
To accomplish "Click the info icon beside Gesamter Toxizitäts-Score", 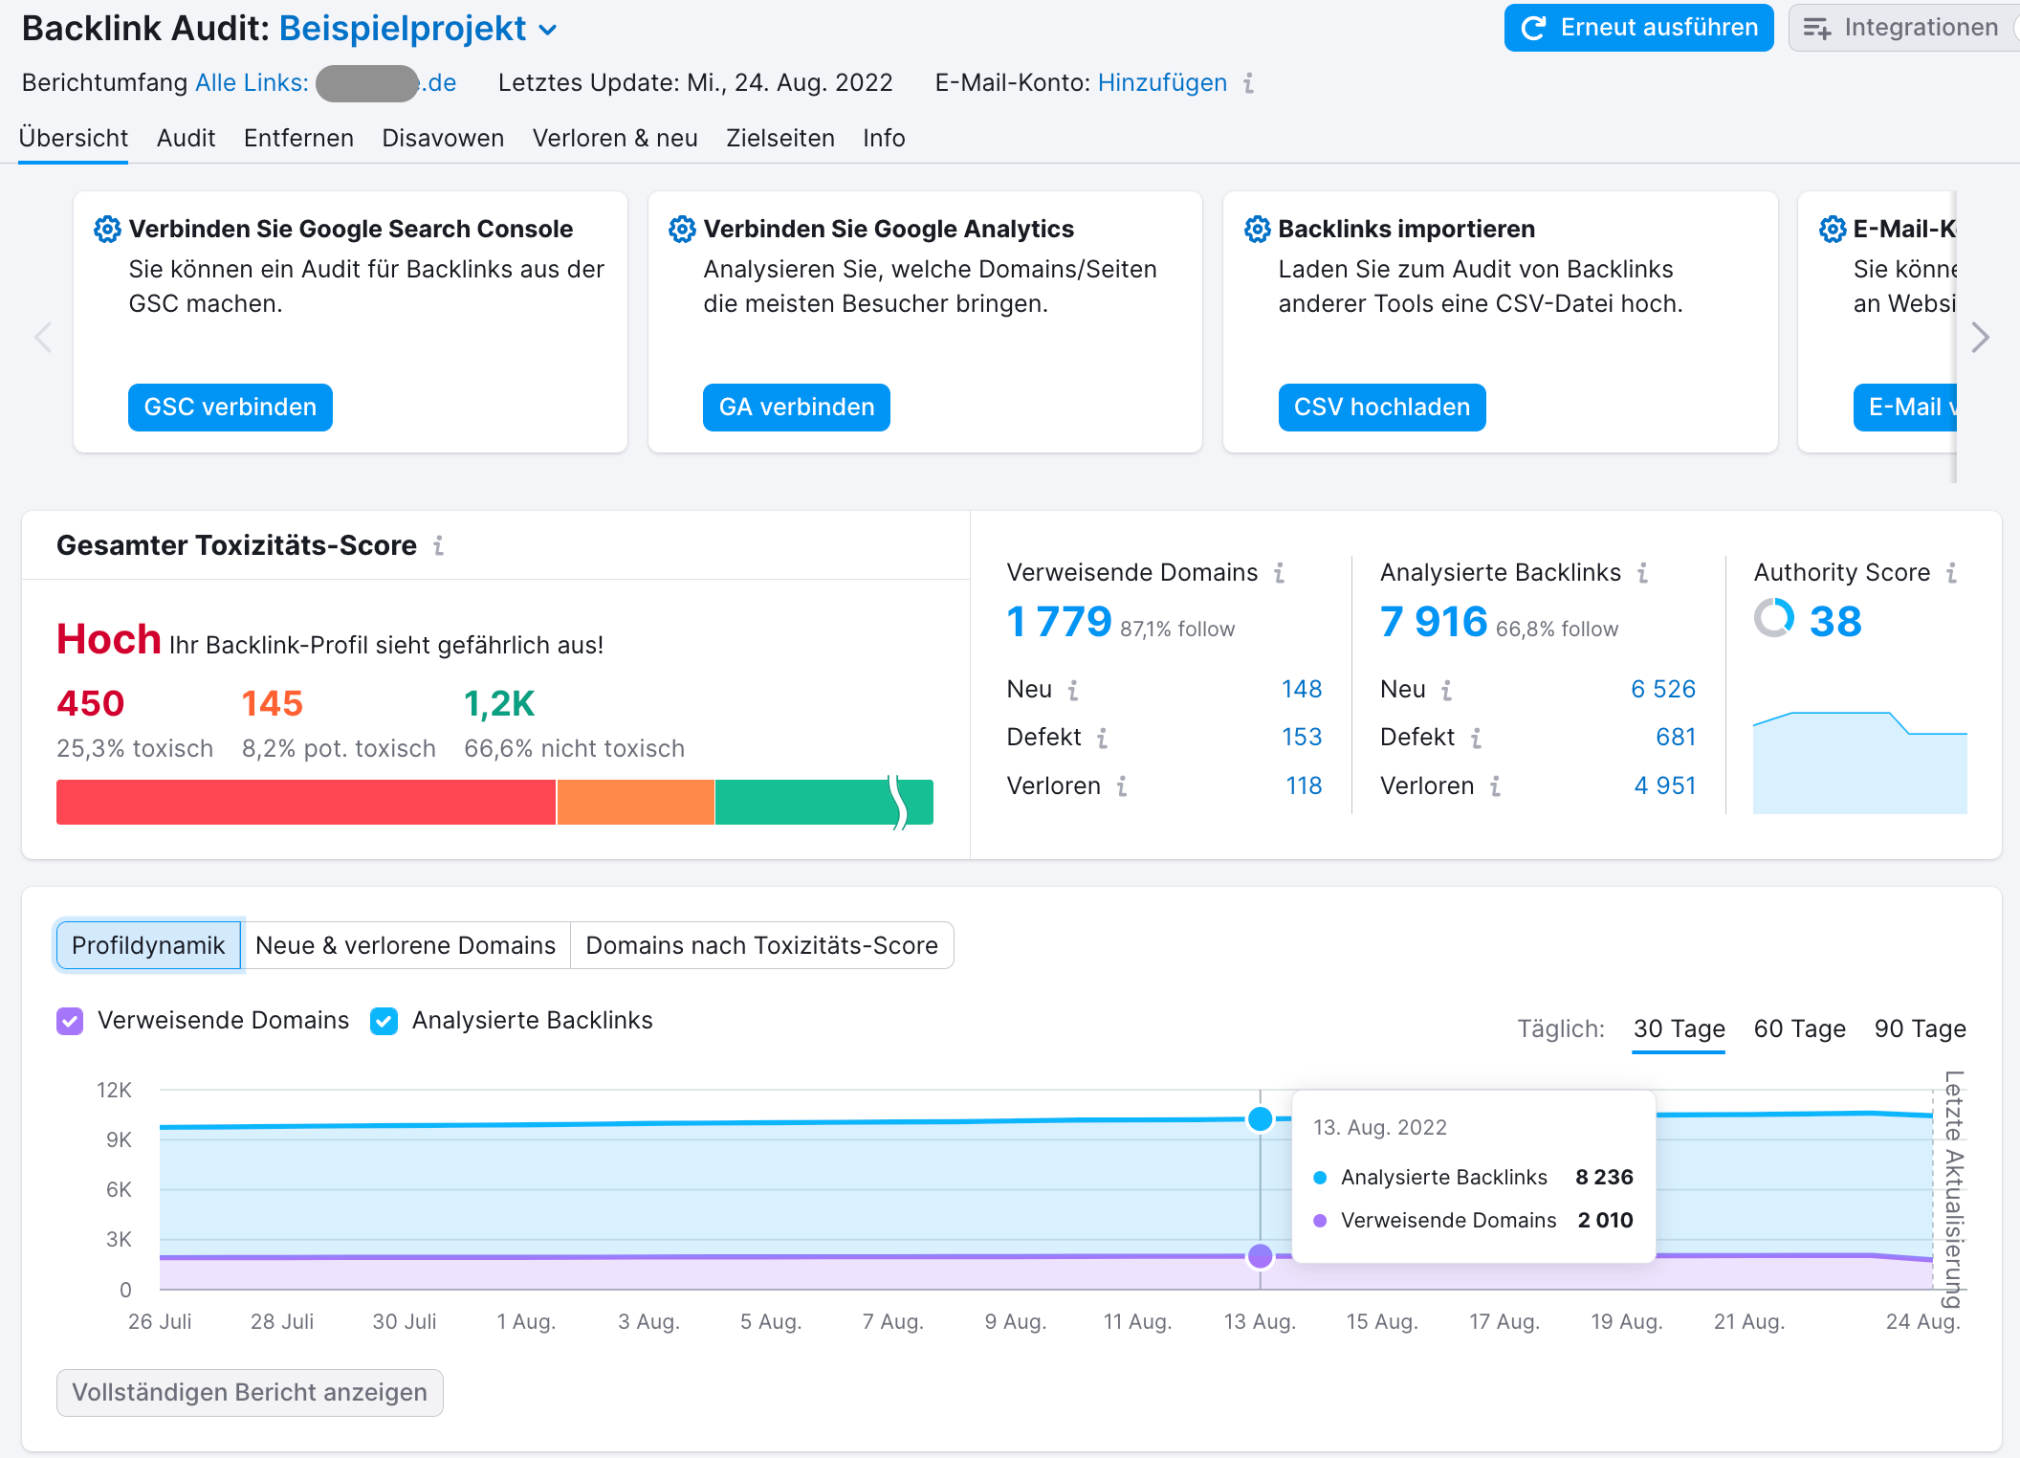I will [438, 546].
